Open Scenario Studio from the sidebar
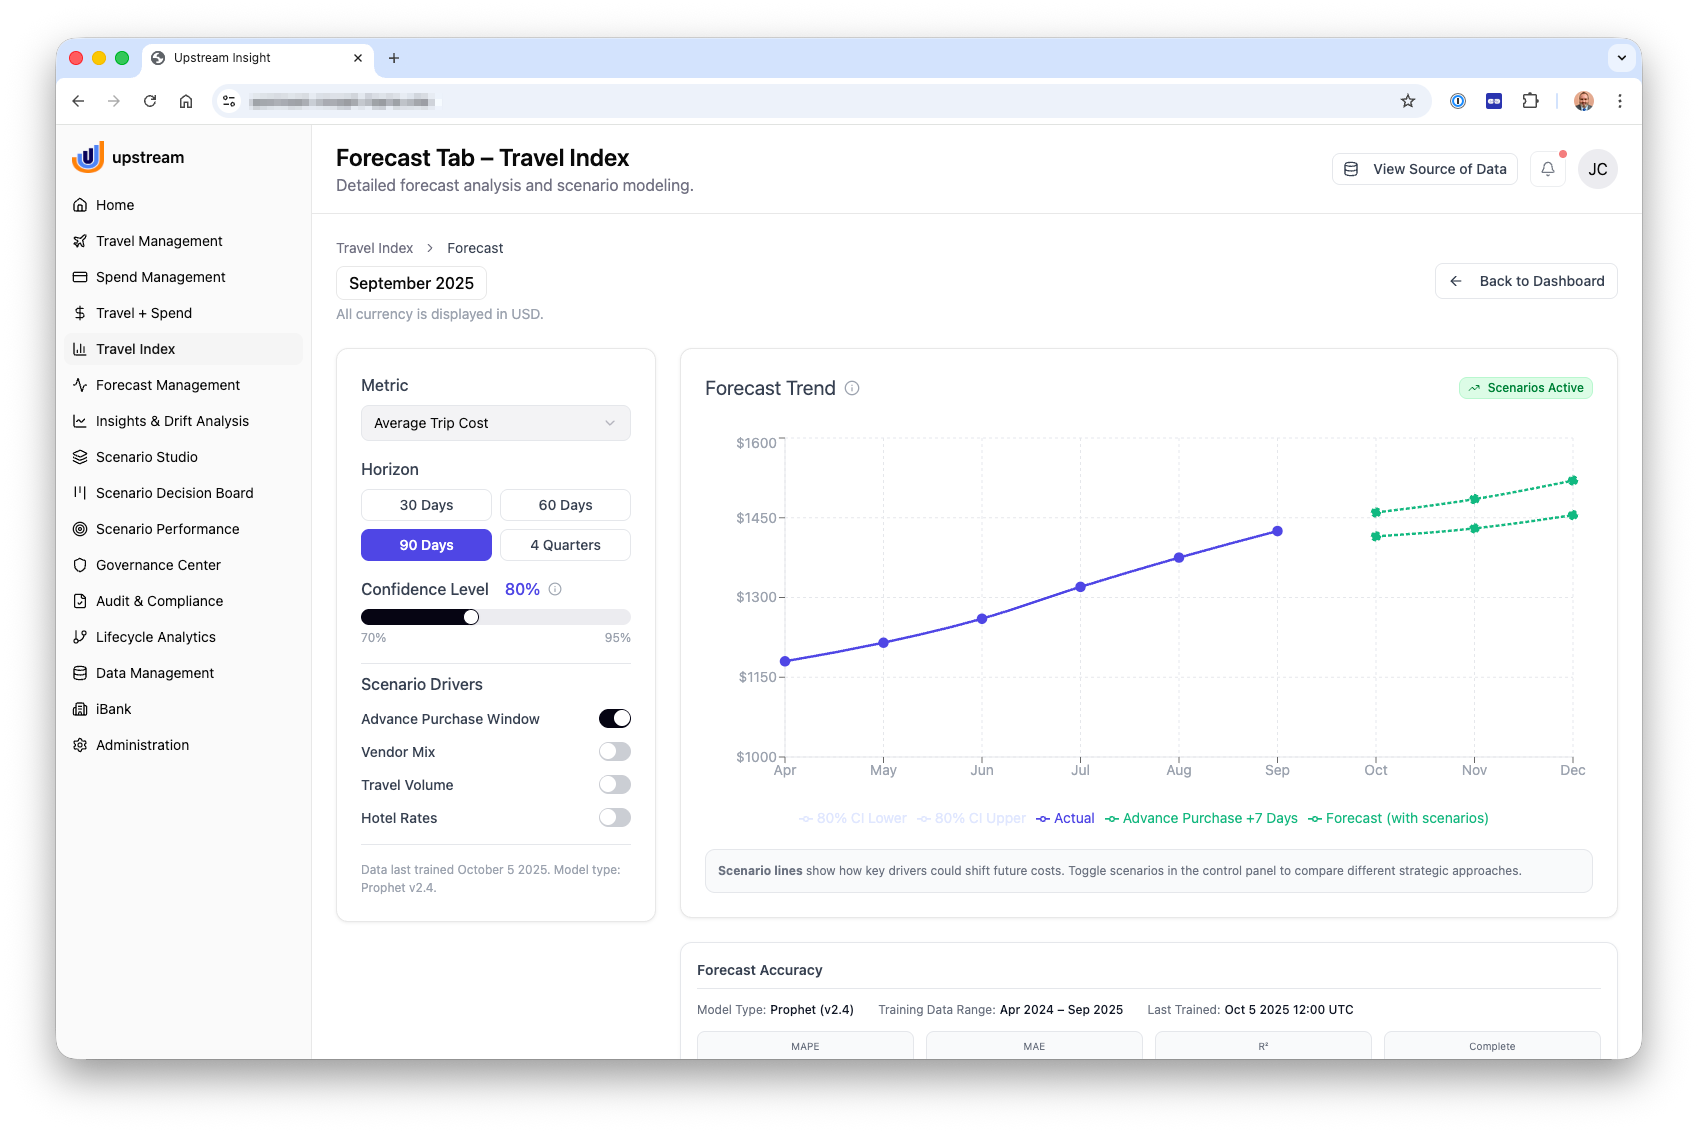Viewport: 1698px width, 1133px height. tap(147, 457)
